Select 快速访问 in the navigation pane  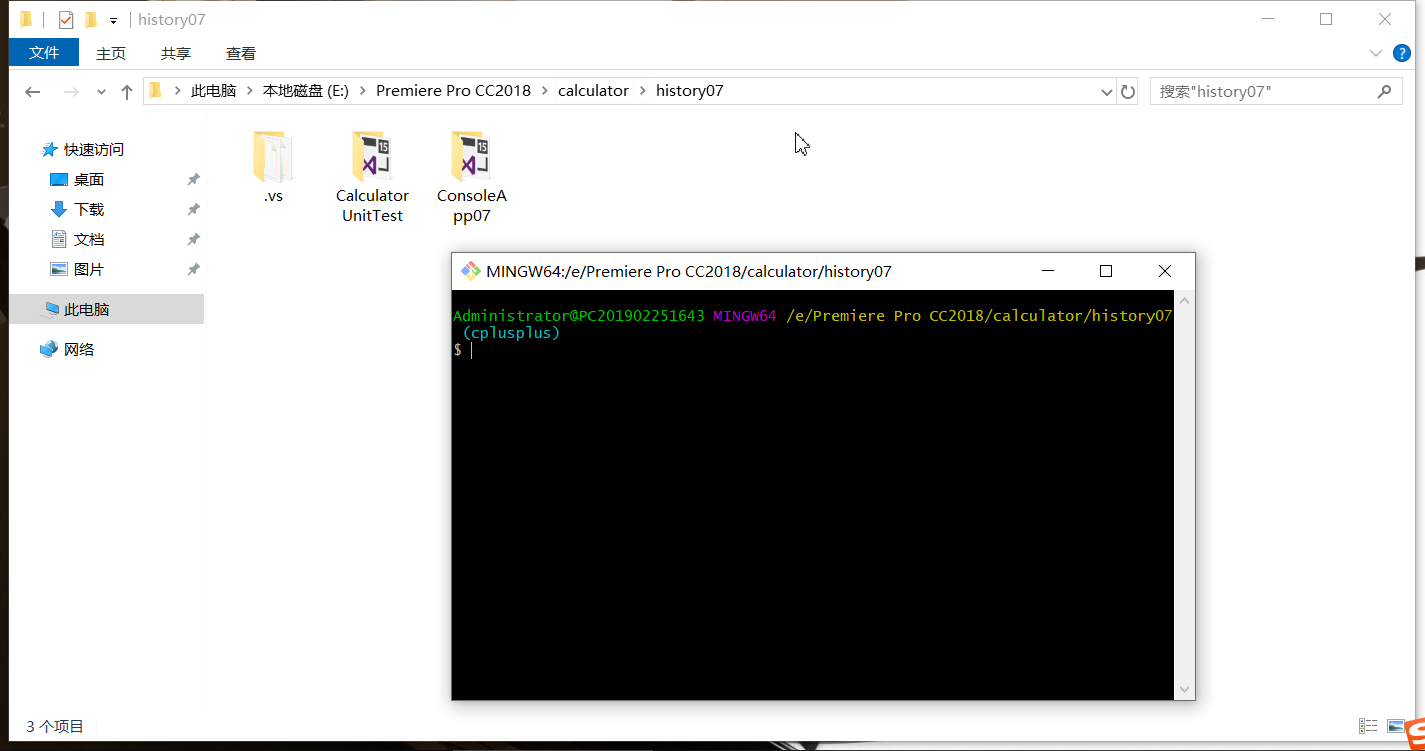point(94,150)
